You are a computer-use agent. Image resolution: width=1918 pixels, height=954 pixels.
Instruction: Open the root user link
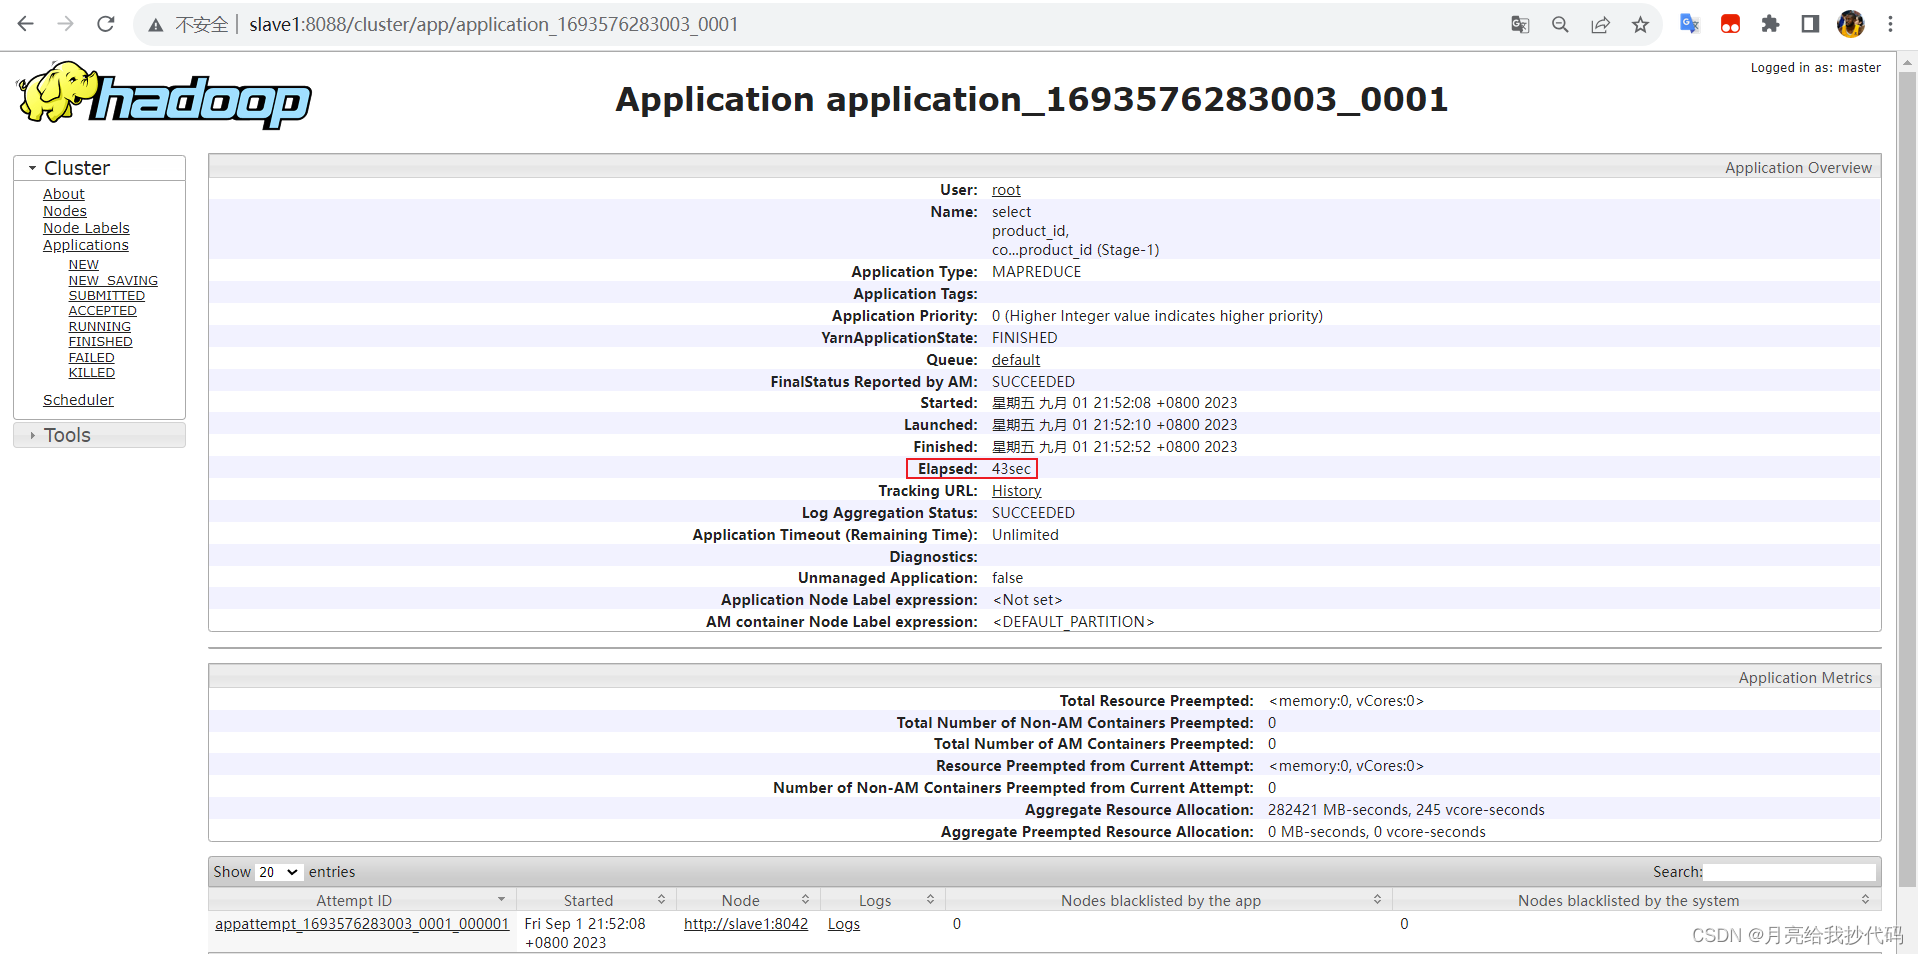[1006, 190]
